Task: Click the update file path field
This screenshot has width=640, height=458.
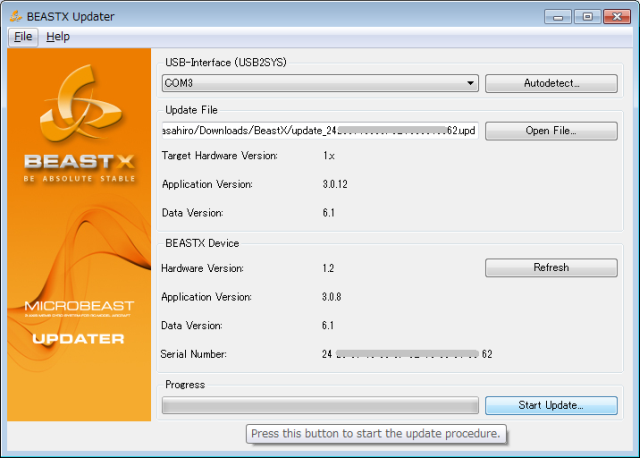Action: pyautogui.click(x=320, y=131)
